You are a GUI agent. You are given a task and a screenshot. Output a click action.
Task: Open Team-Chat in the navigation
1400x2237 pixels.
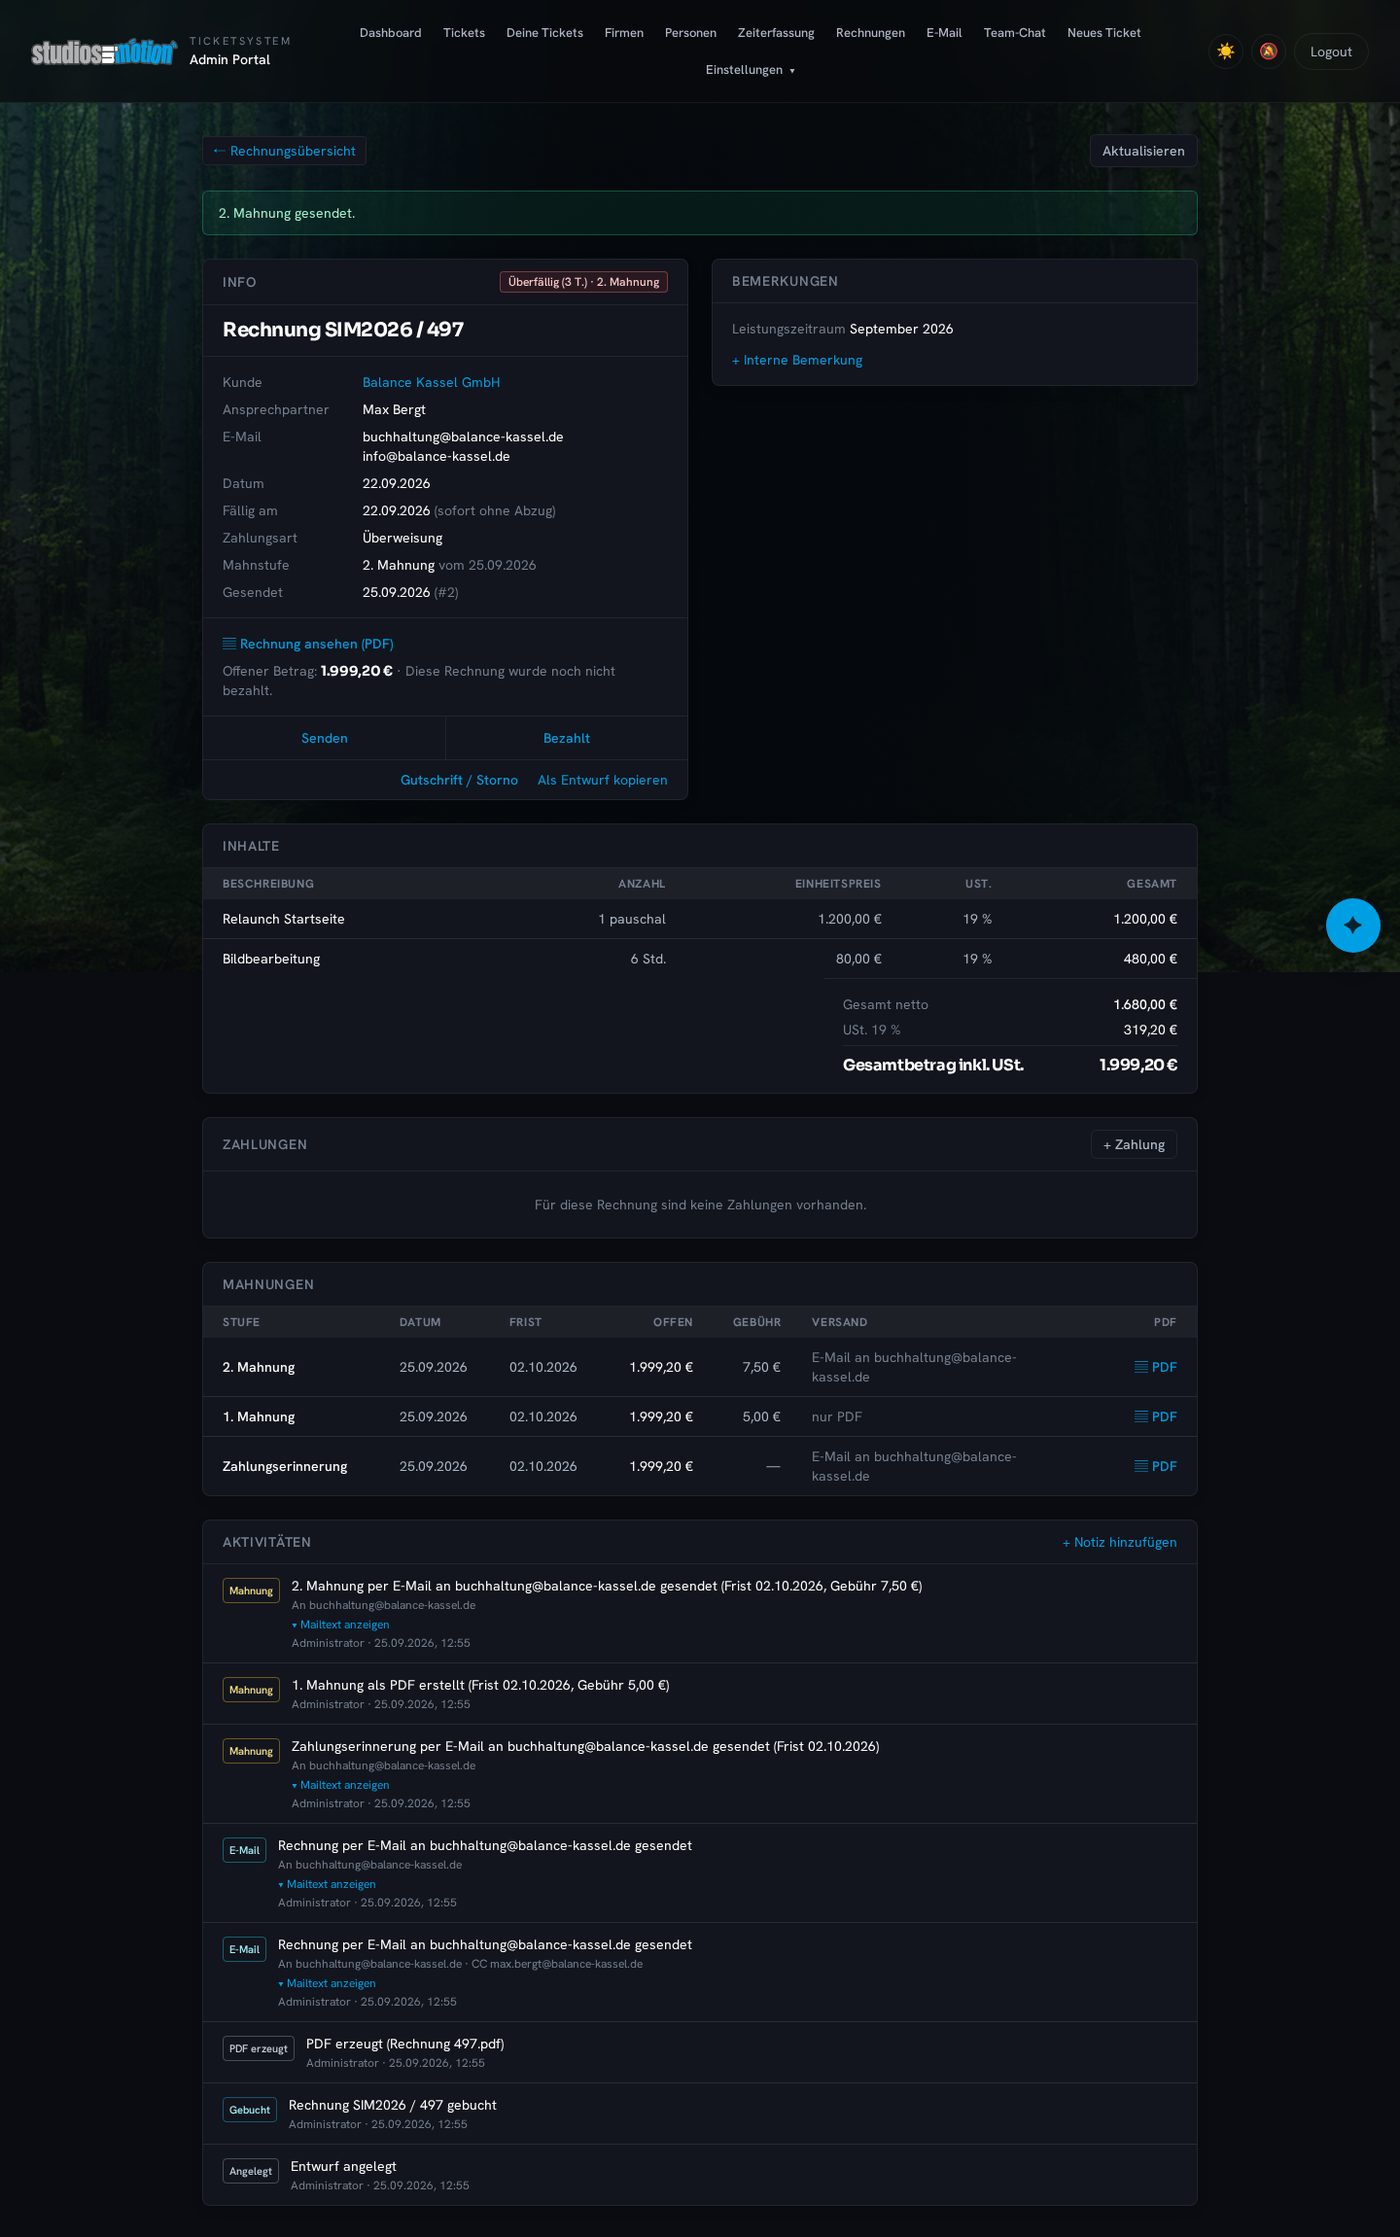click(1014, 33)
